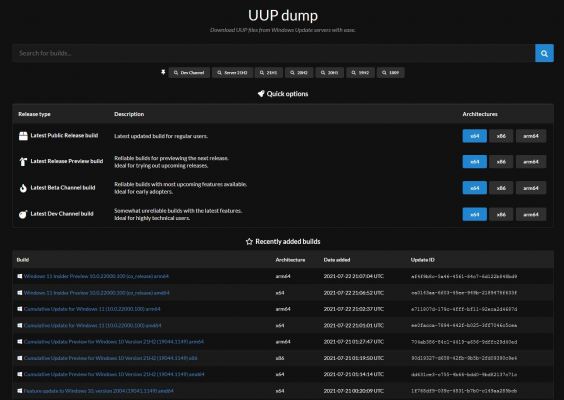
Task: Focus the Search for builds field
Action: (273, 53)
